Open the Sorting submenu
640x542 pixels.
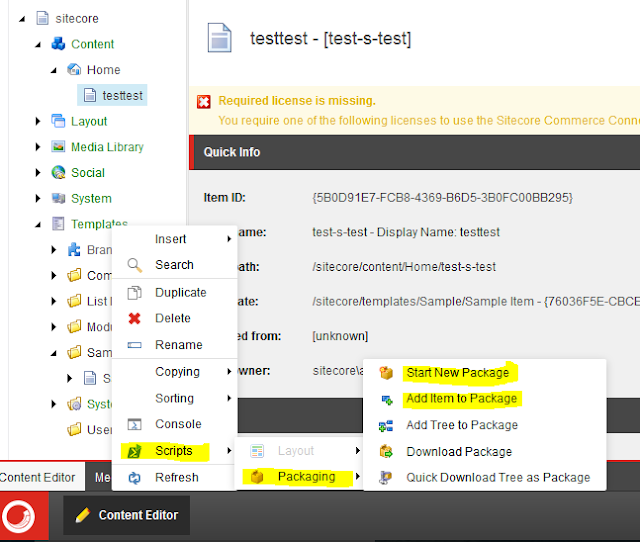(175, 398)
